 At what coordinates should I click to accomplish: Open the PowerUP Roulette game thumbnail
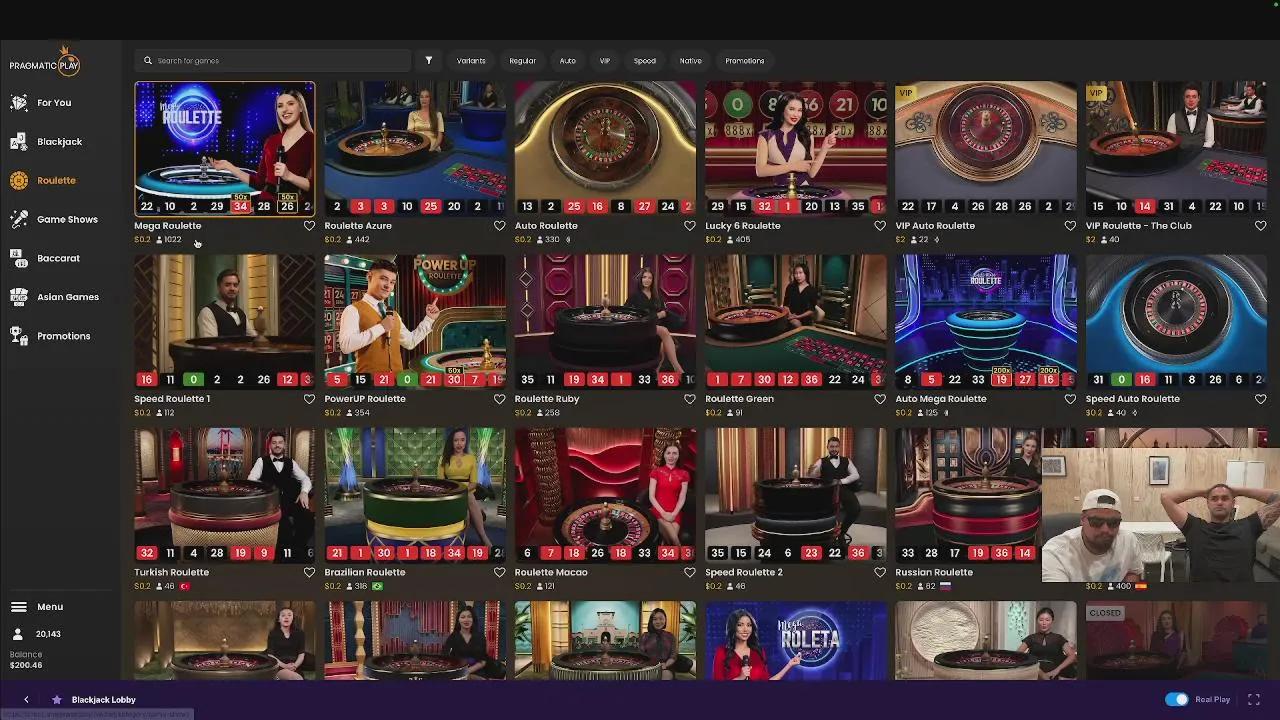point(415,320)
